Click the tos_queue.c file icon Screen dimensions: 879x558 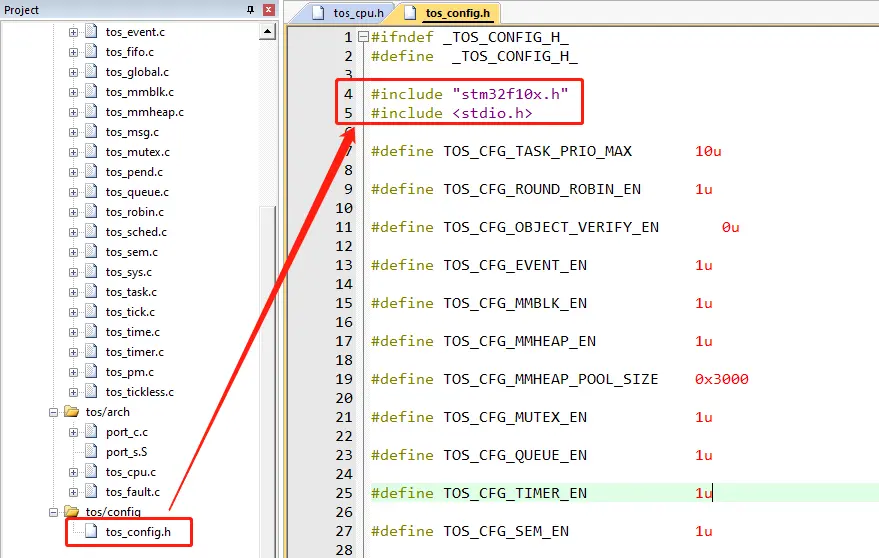point(91,192)
